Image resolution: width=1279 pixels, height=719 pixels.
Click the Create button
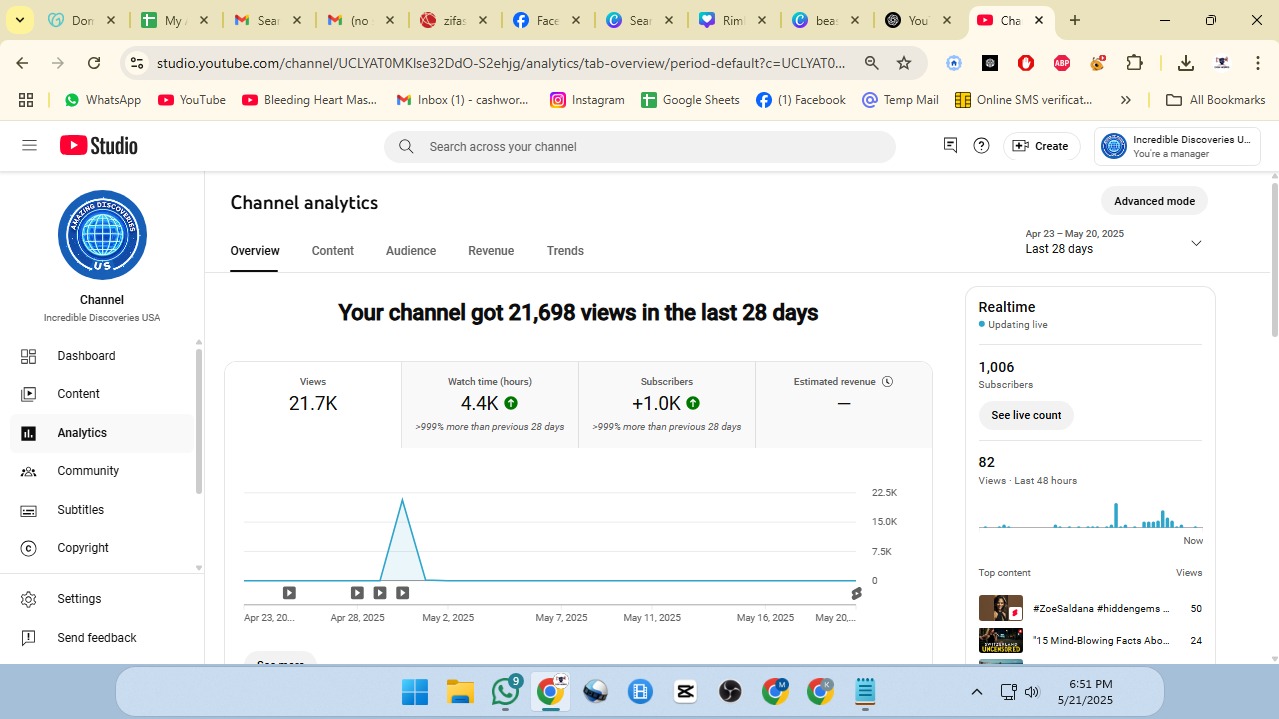(x=1041, y=146)
